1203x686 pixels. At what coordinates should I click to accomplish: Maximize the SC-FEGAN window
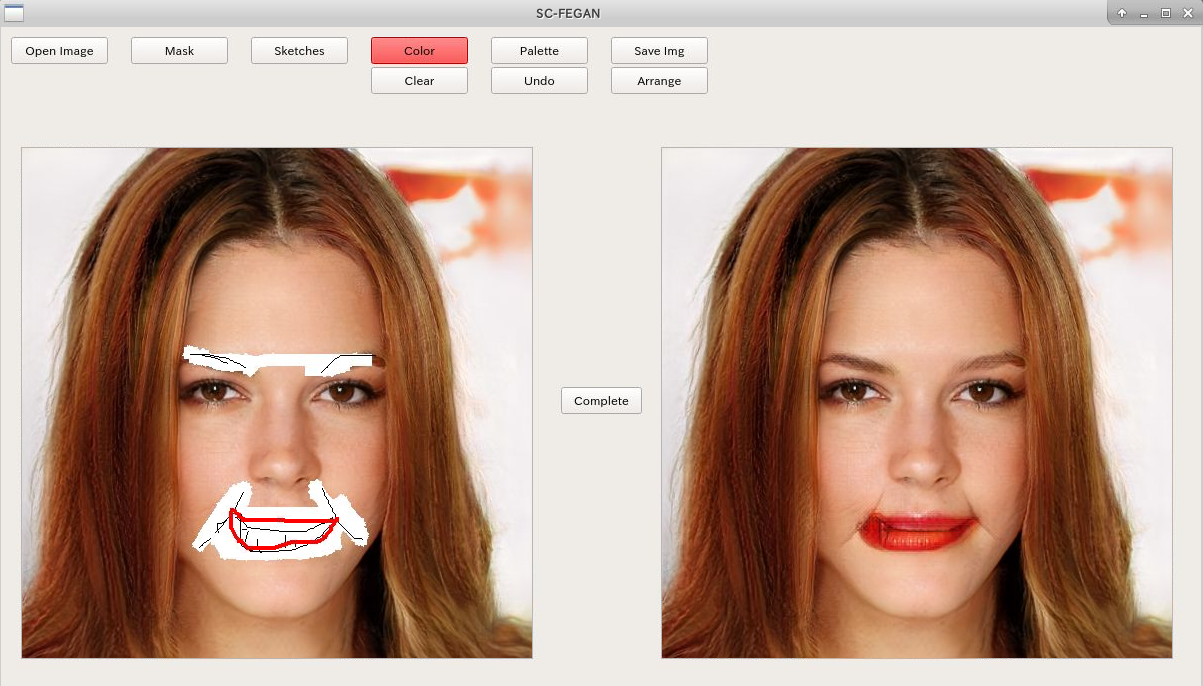[1165, 13]
